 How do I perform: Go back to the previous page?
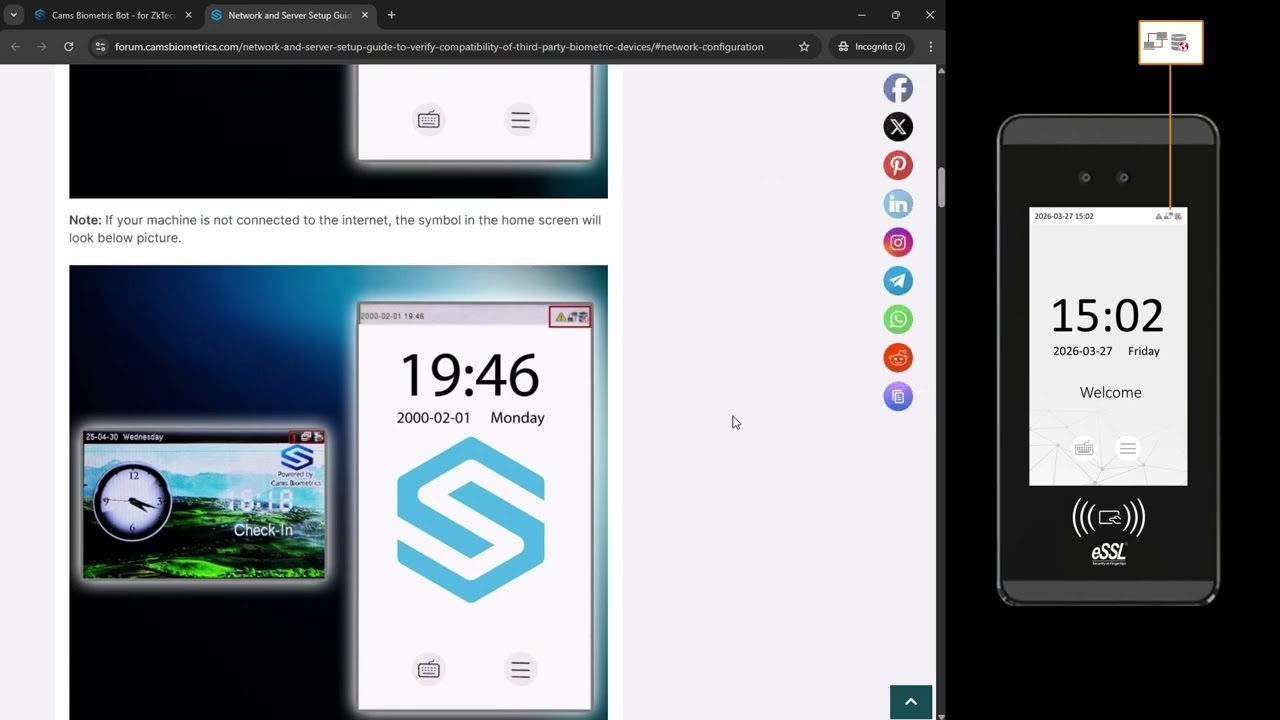15,46
